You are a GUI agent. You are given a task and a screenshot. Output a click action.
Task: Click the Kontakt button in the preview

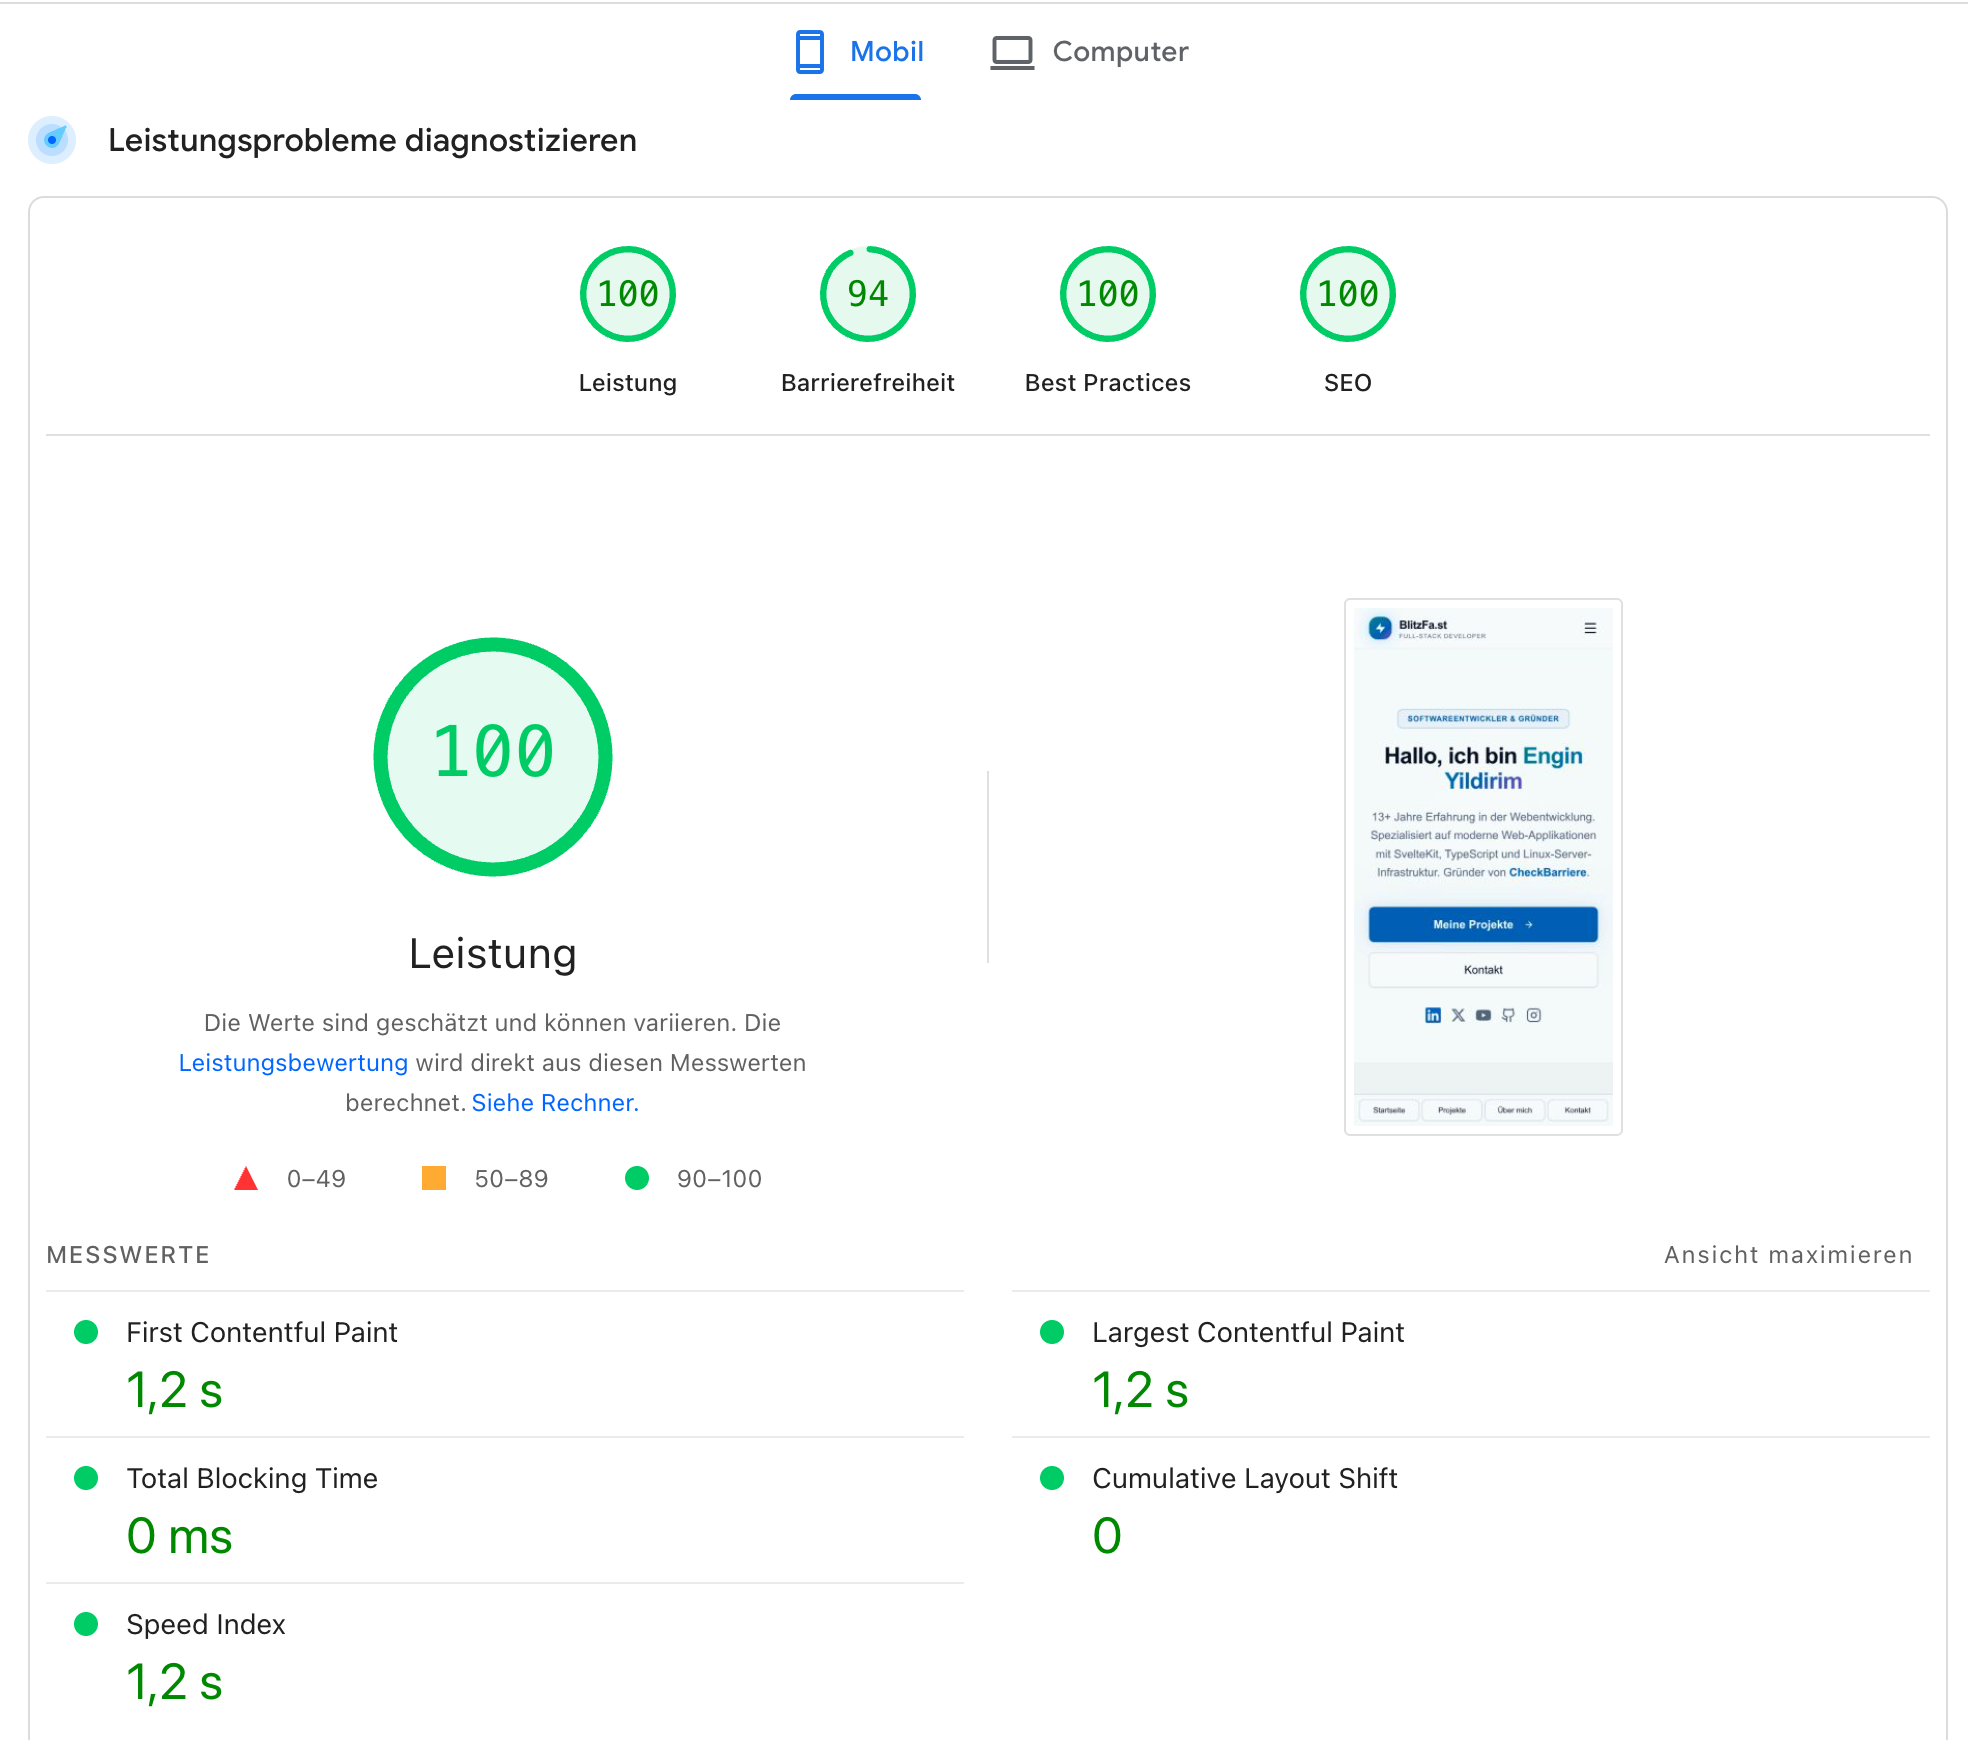click(1483, 969)
